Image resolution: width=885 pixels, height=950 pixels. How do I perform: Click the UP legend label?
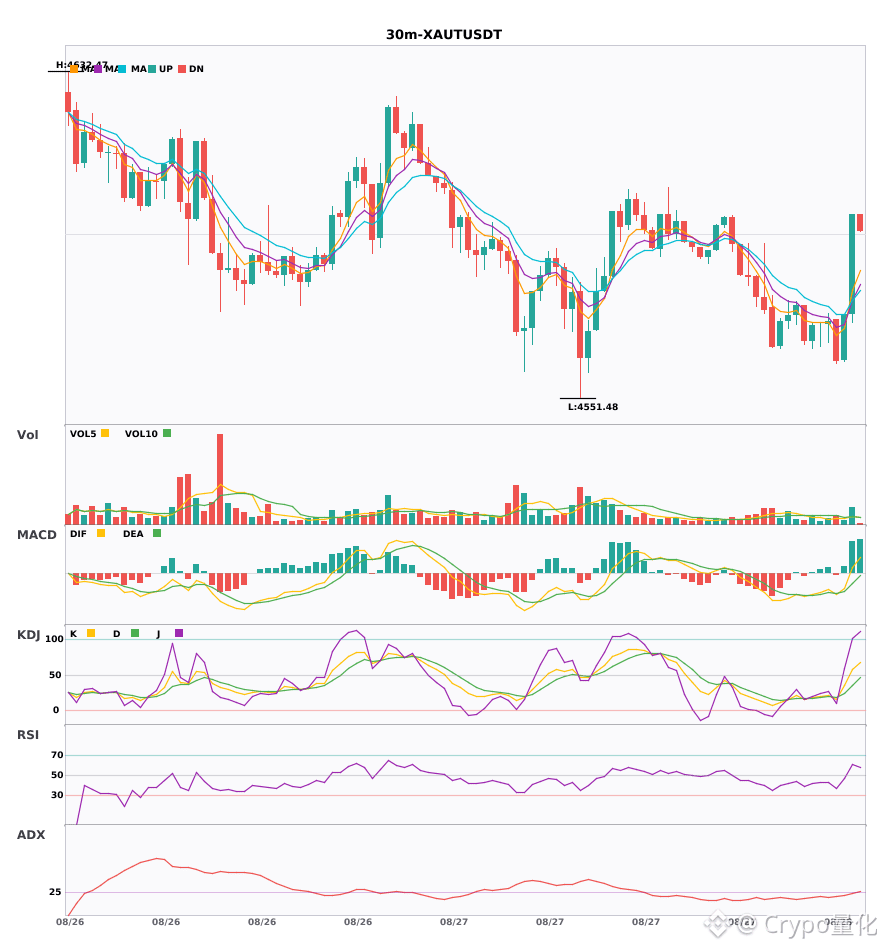[166, 69]
